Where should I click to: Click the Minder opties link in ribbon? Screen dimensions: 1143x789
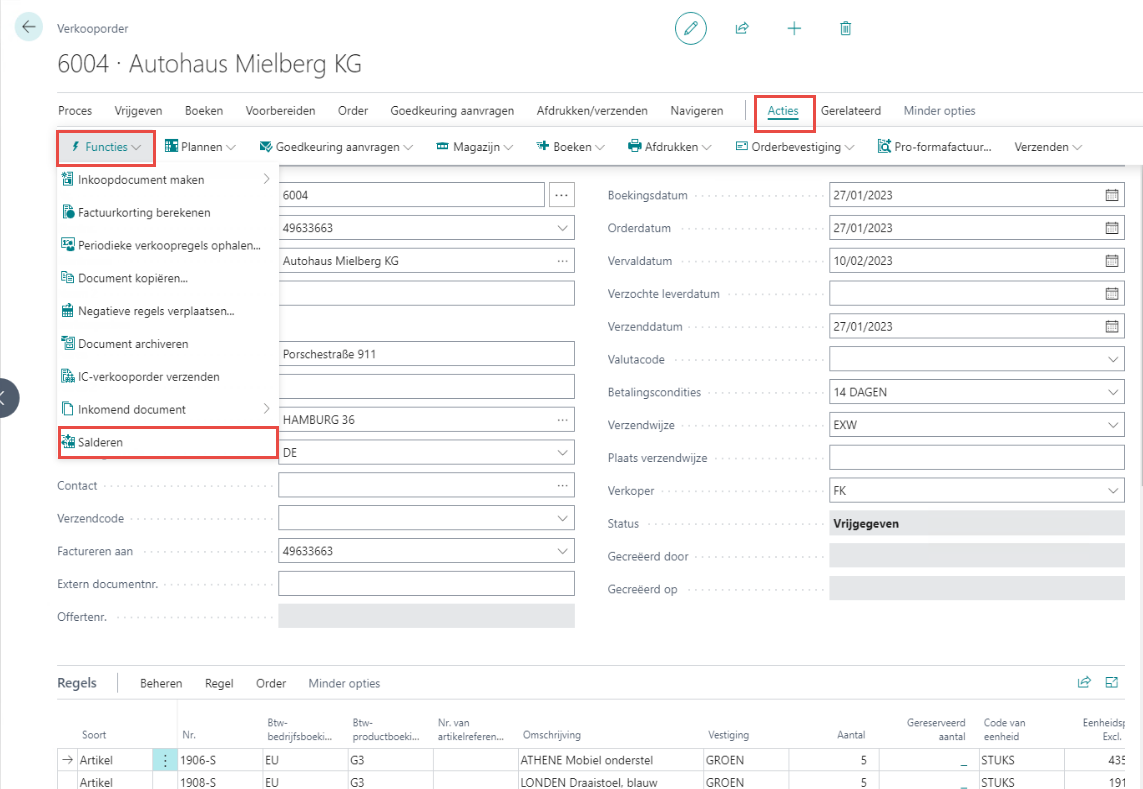(x=939, y=111)
